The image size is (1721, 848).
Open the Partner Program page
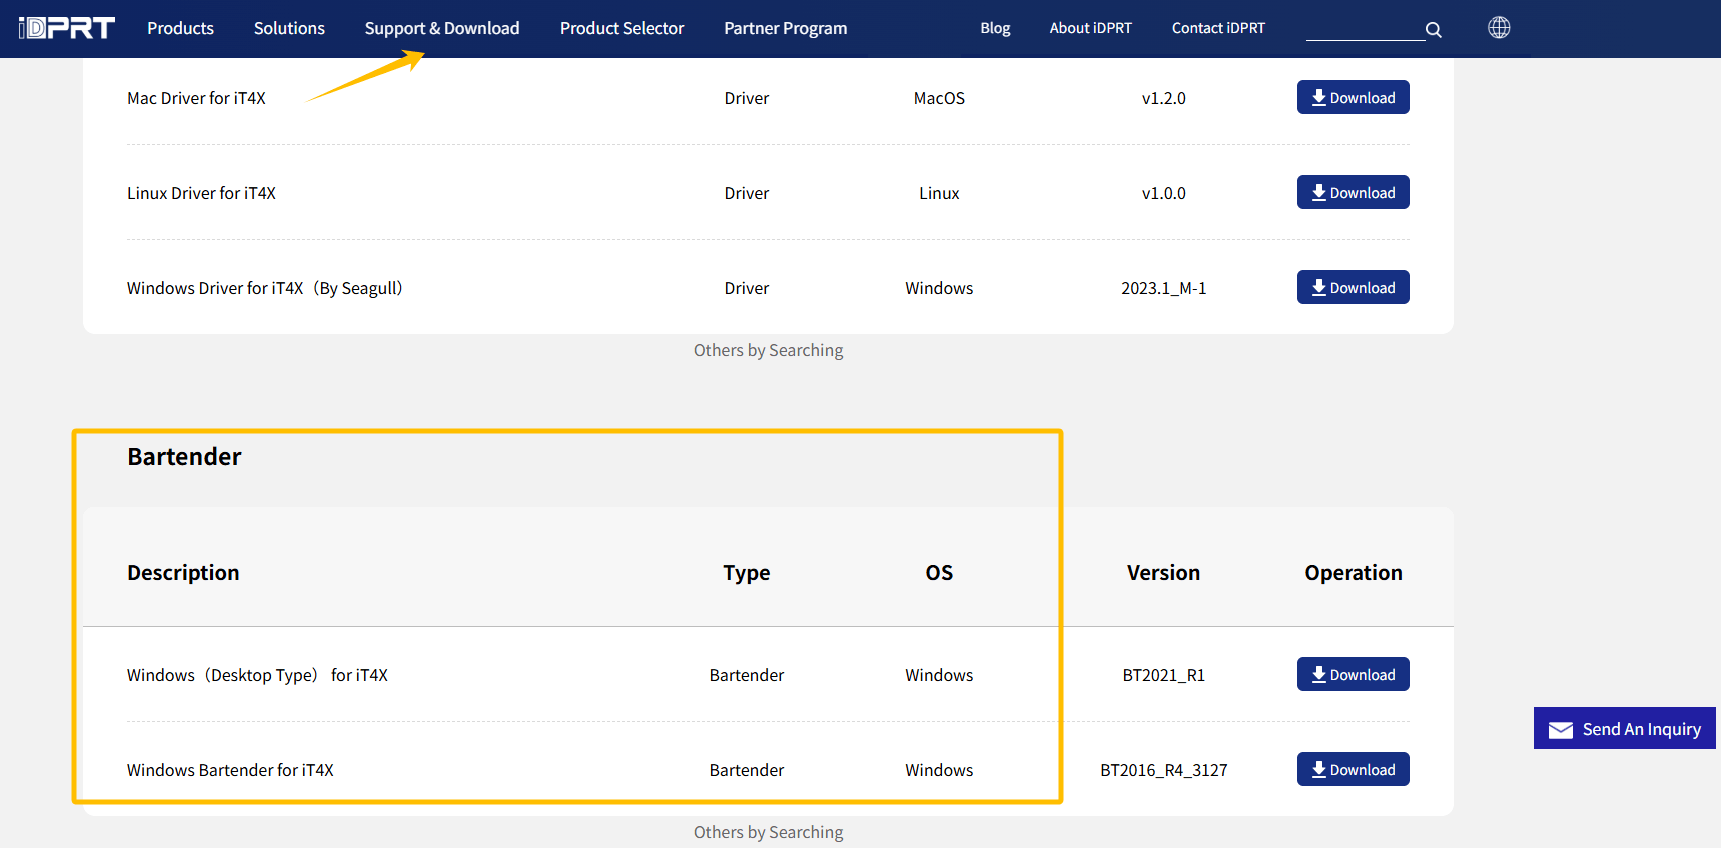coord(785,28)
